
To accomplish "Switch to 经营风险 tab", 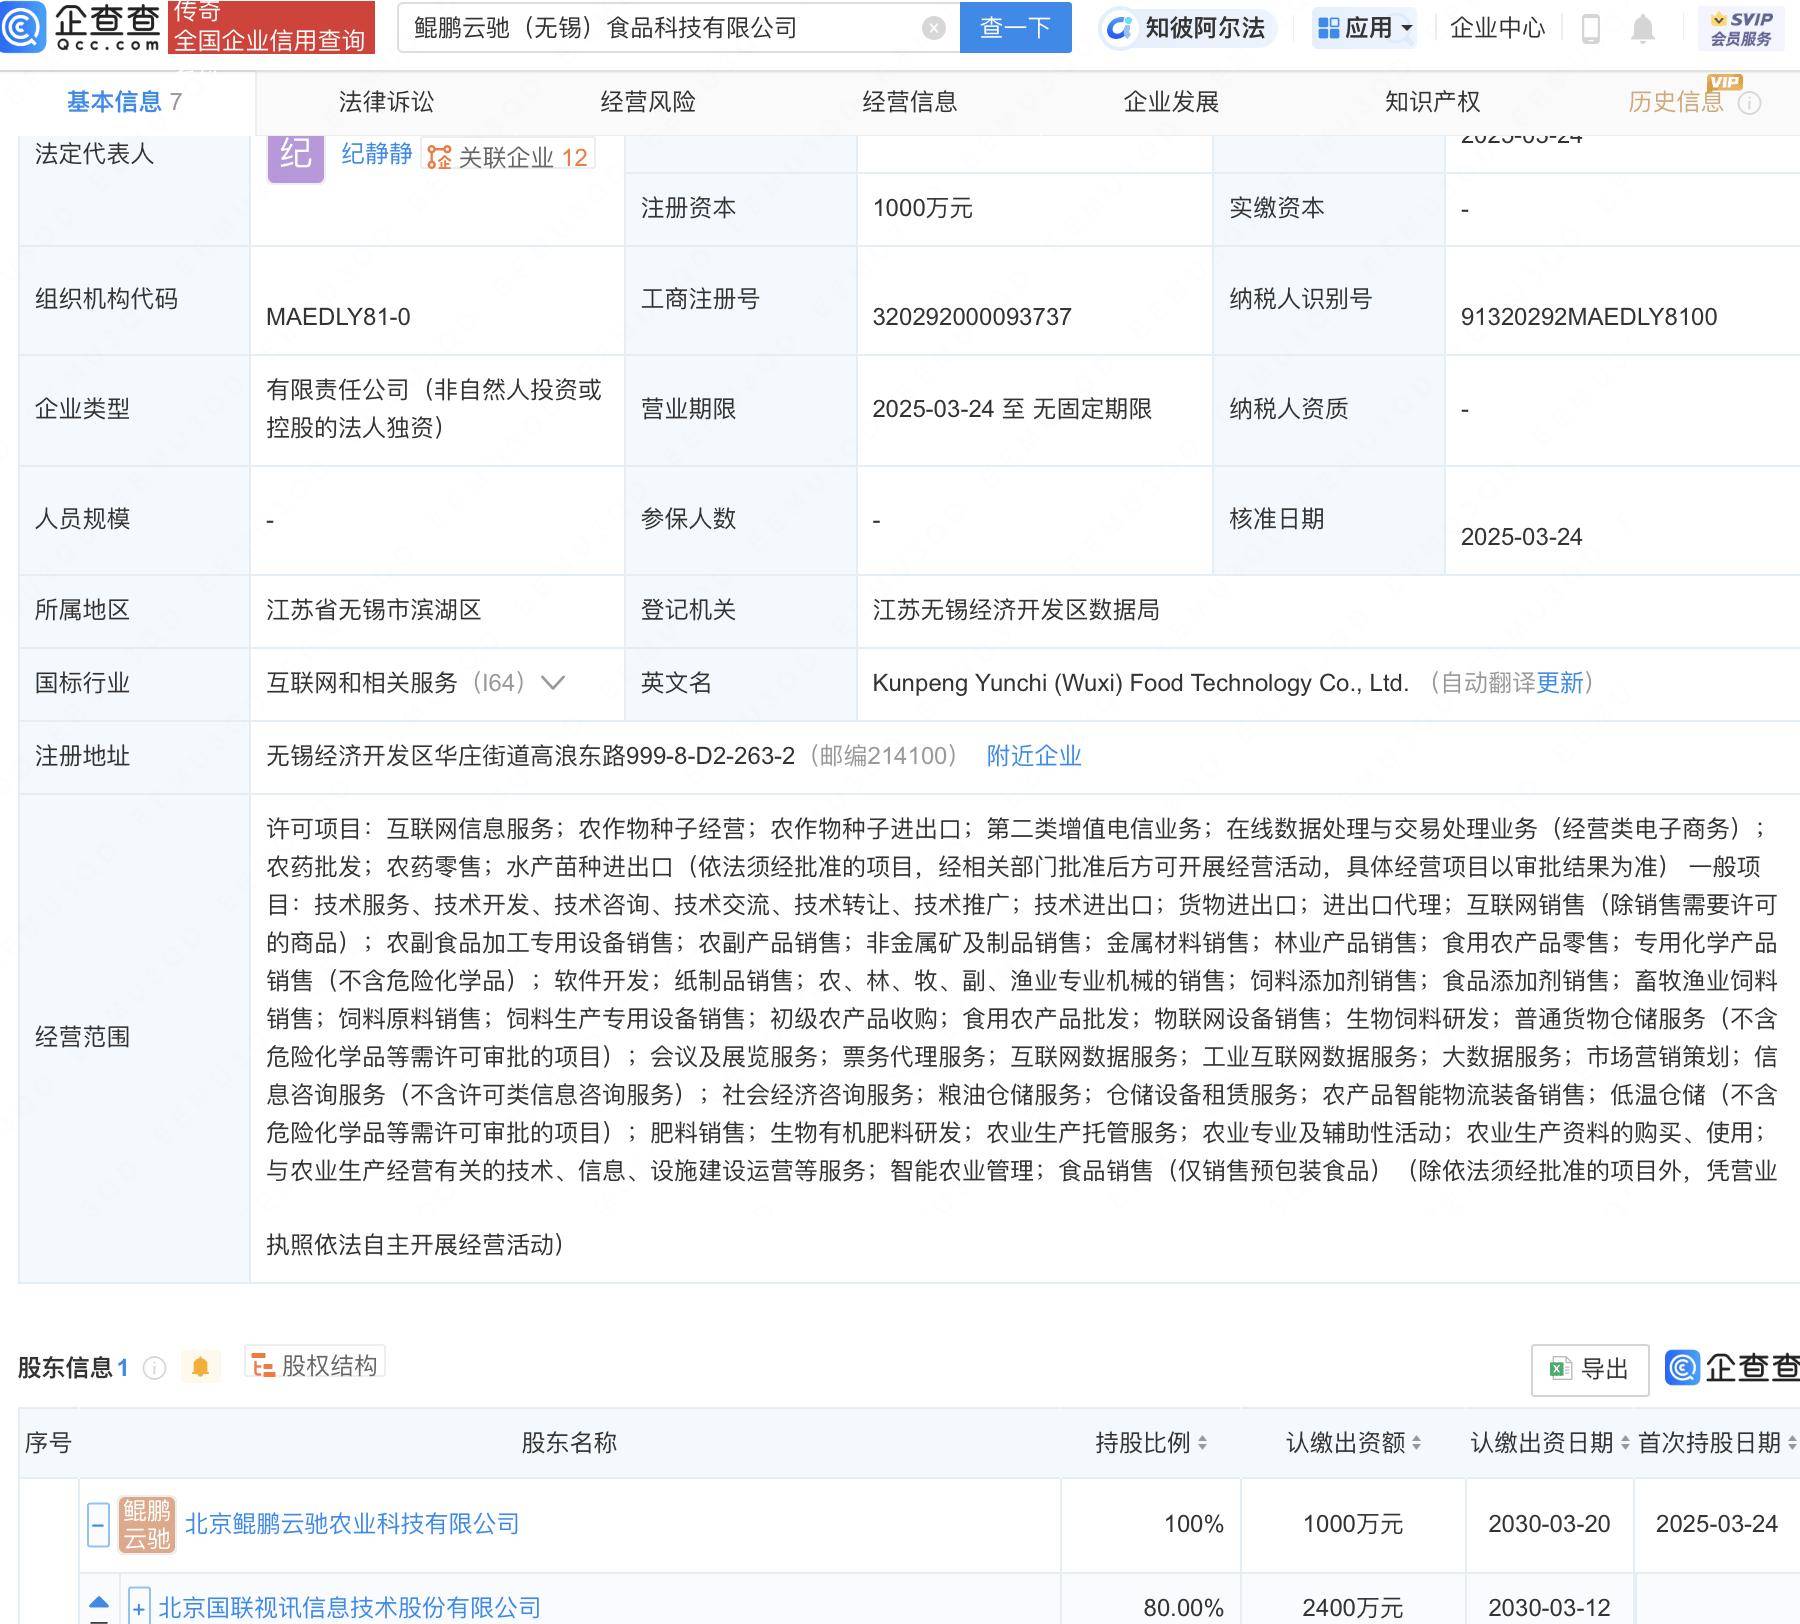I will [x=648, y=102].
